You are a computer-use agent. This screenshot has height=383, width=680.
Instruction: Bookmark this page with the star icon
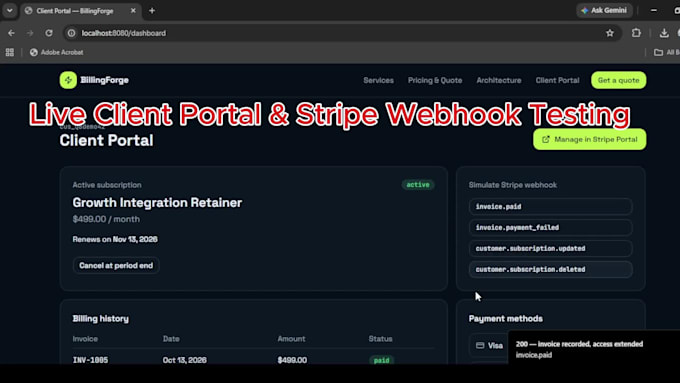pyautogui.click(x=610, y=33)
